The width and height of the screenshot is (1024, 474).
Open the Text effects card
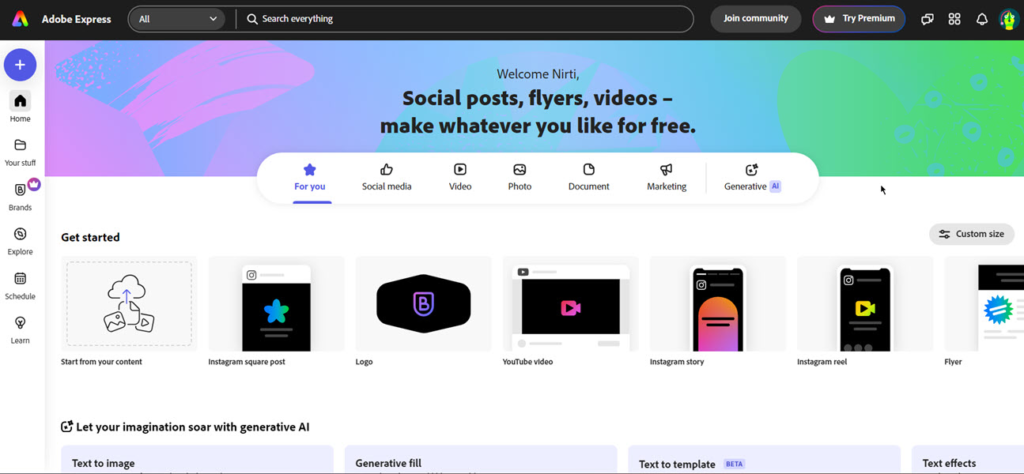(x=968, y=459)
